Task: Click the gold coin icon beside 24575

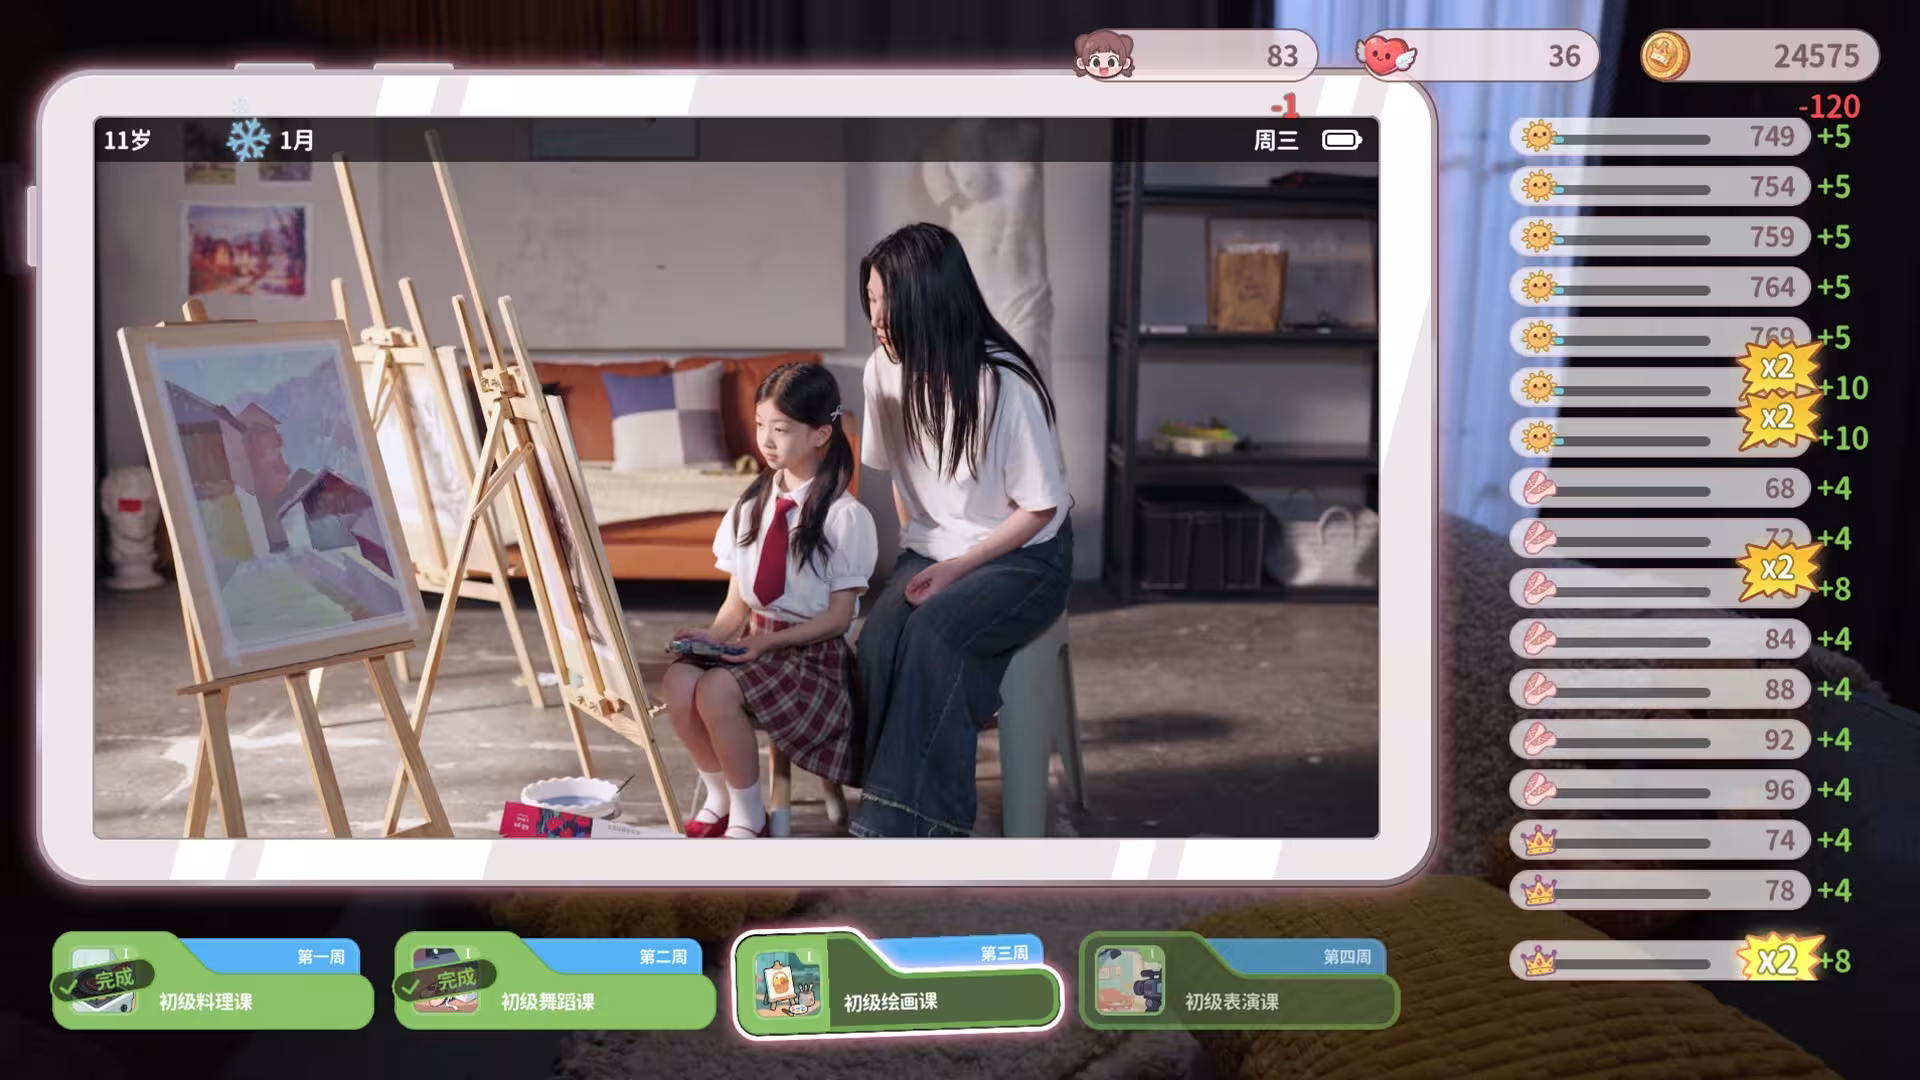Action: coord(1665,55)
